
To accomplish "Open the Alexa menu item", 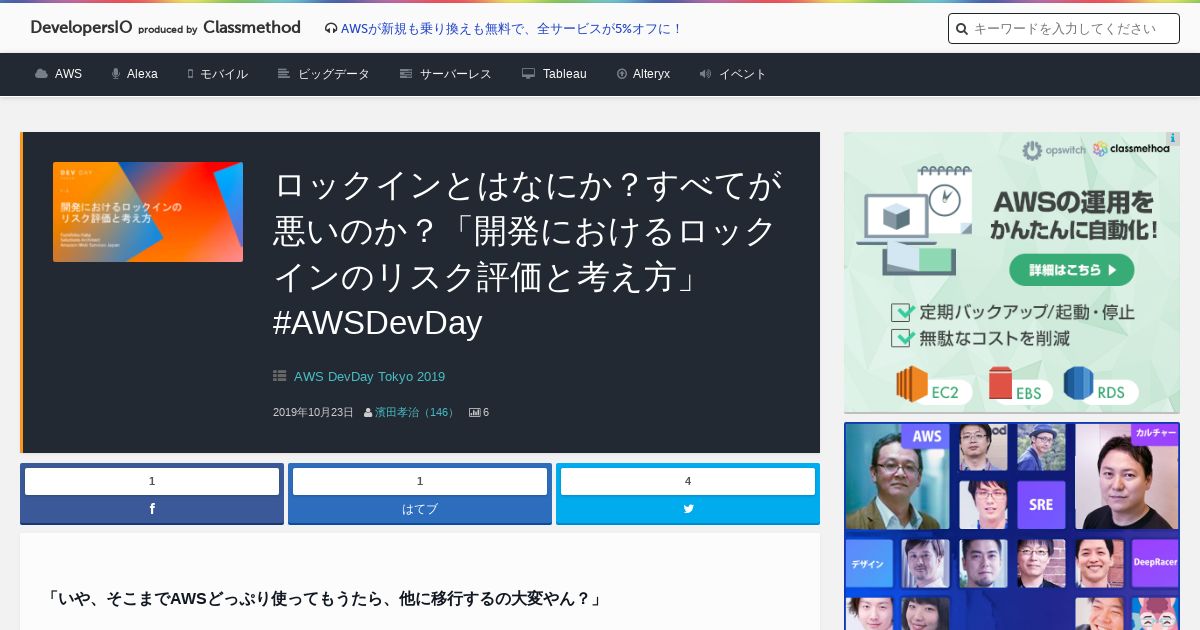I will [x=142, y=74].
